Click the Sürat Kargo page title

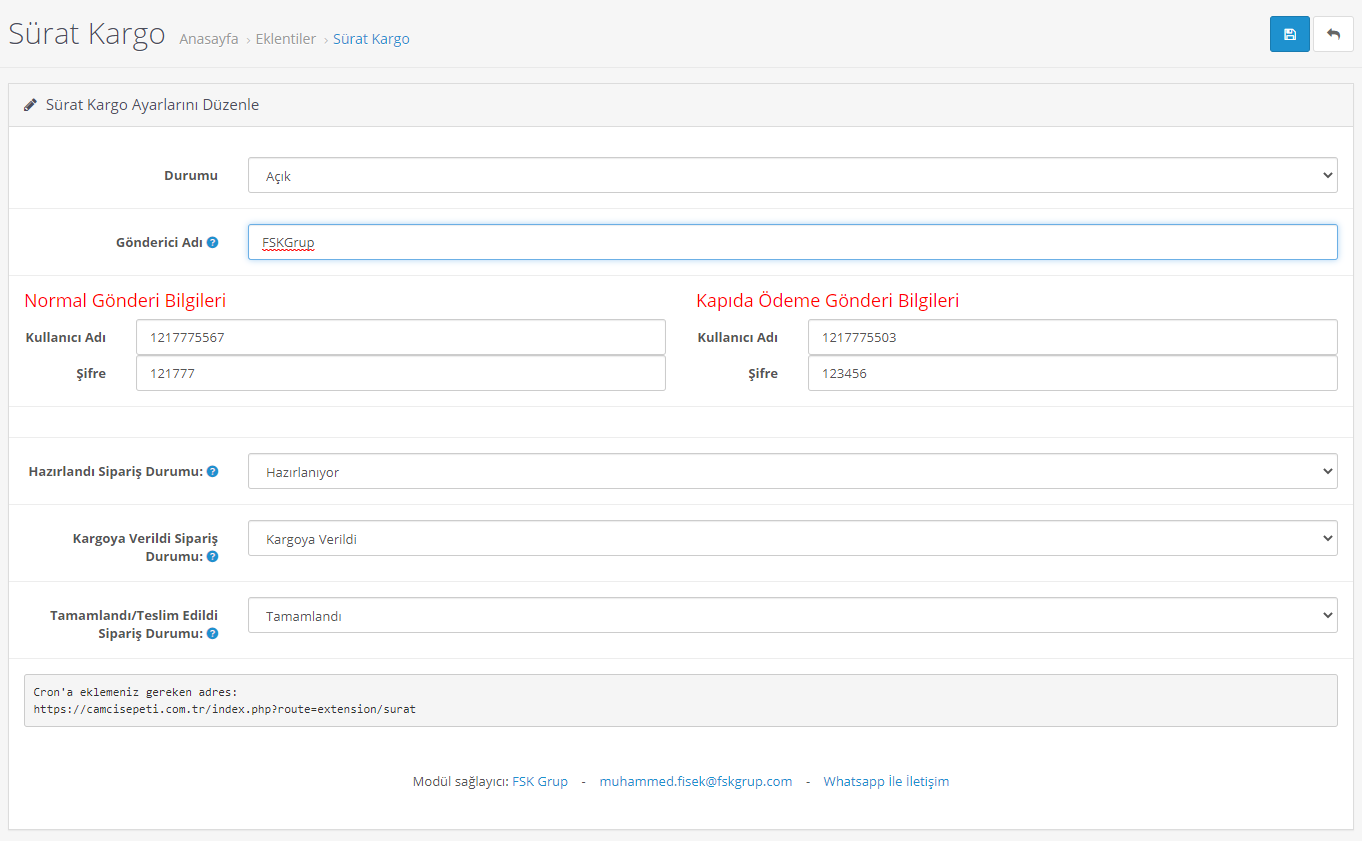(87, 34)
